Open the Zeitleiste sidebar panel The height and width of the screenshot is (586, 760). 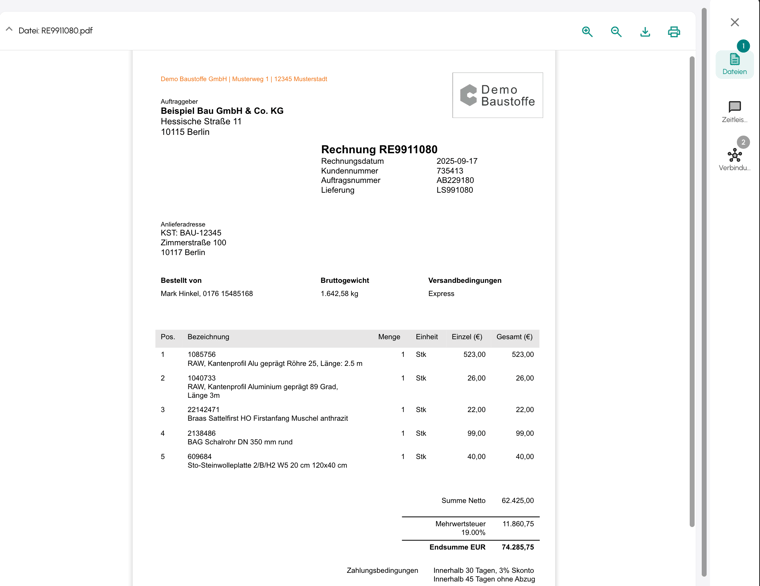pos(734,111)
